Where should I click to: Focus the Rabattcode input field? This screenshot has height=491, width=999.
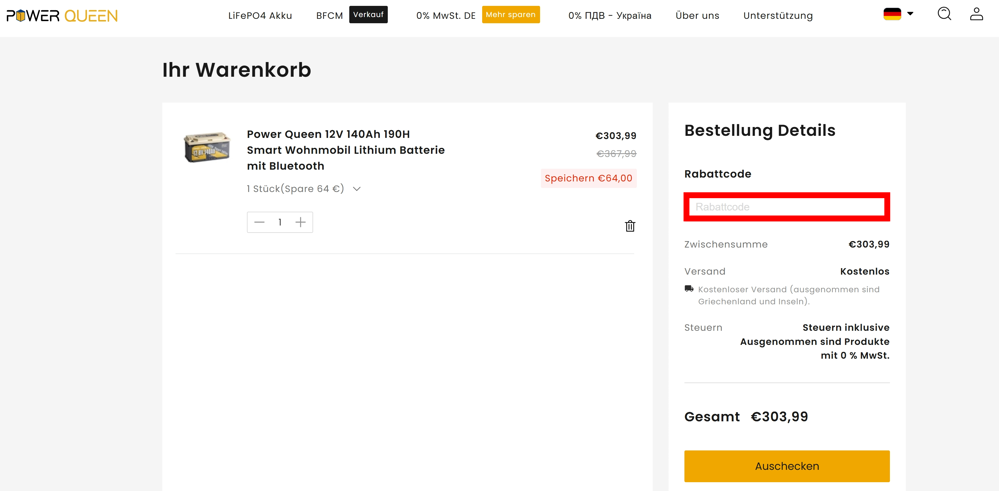(787, 207)
